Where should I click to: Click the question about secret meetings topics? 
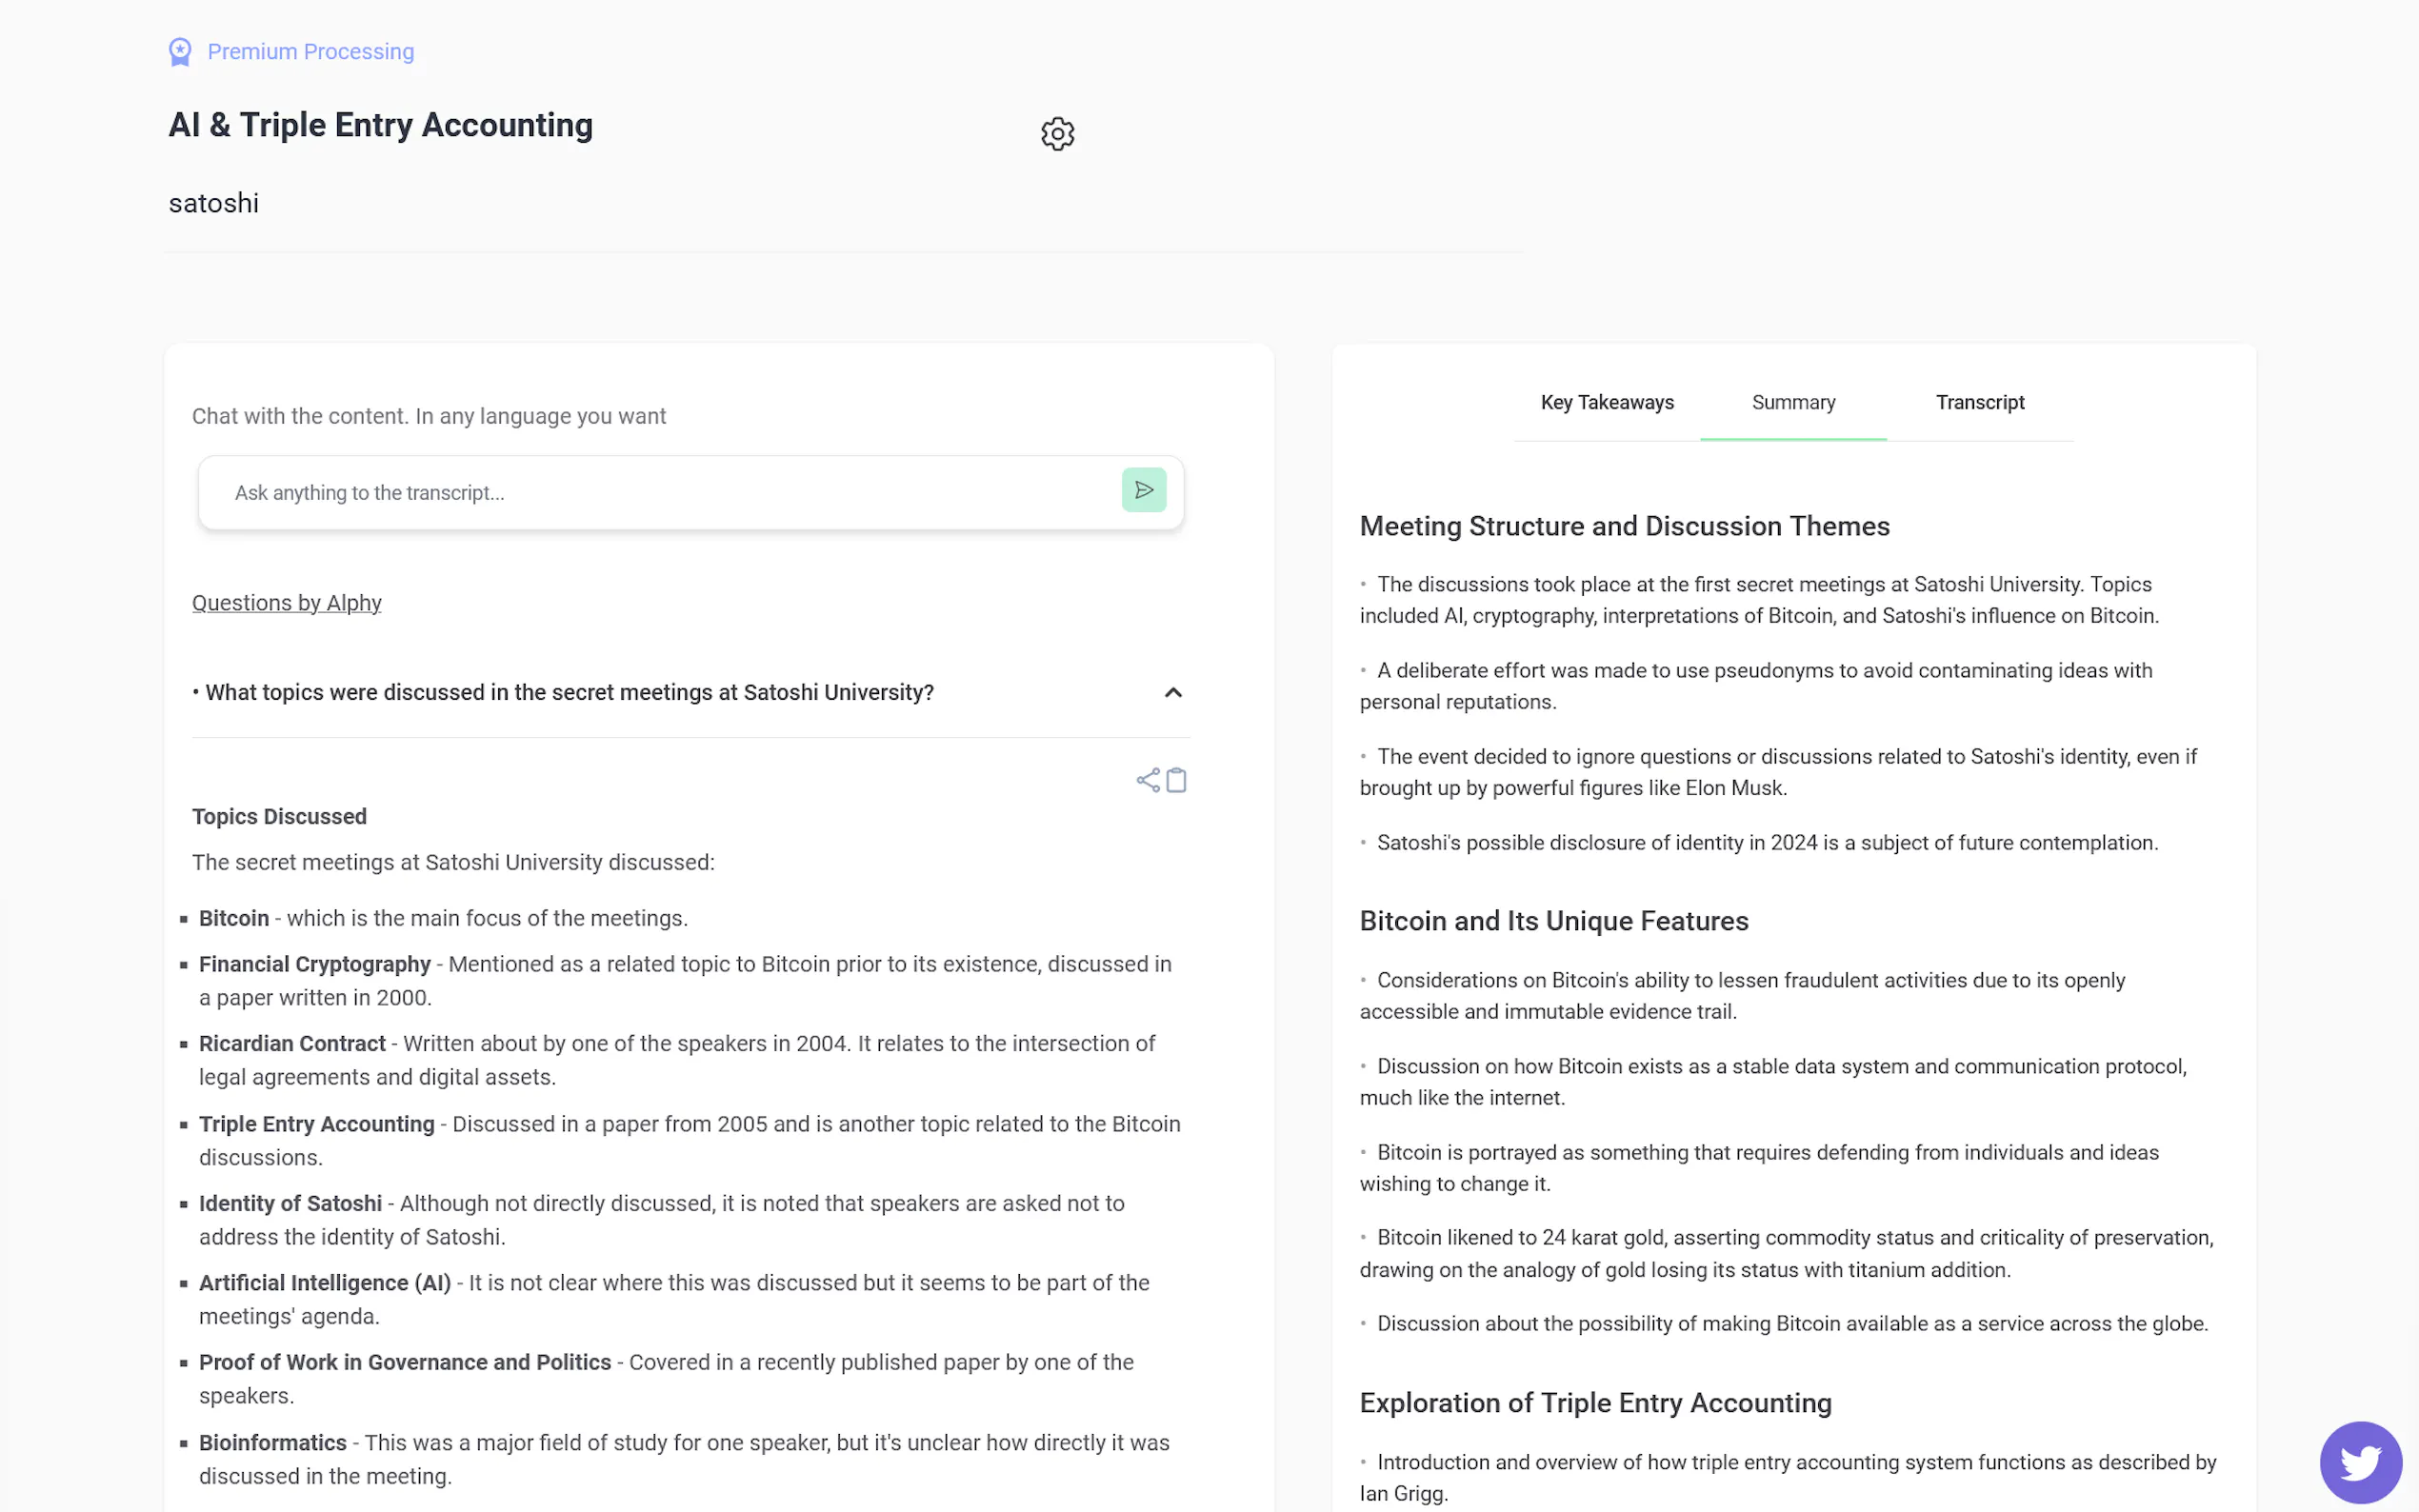569,693
